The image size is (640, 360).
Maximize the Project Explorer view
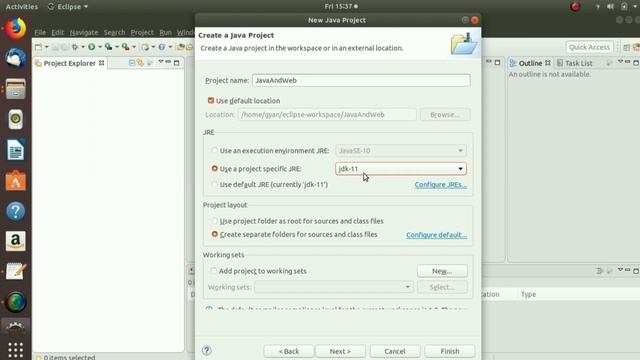click(x=176, y=63)
